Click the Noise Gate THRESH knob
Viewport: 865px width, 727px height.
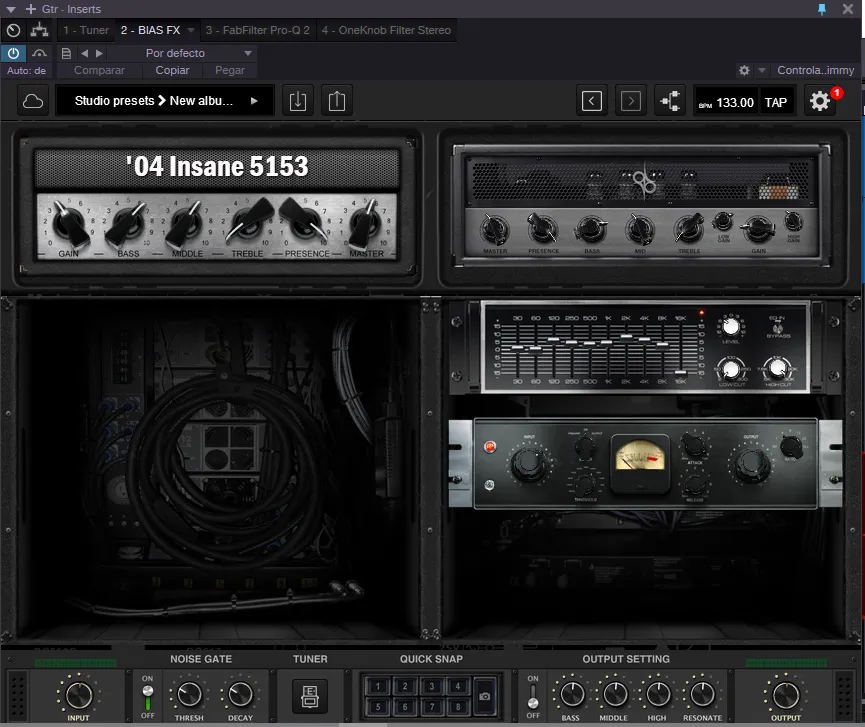189,695
